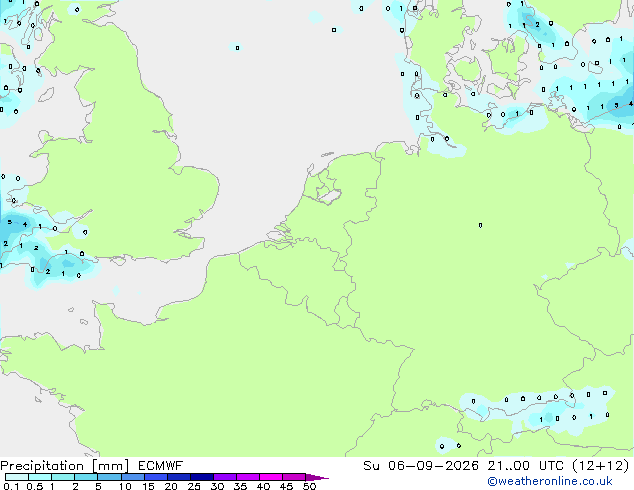Click the legend tick label 50
Screen dimensions: 634x490
(309, 486)
